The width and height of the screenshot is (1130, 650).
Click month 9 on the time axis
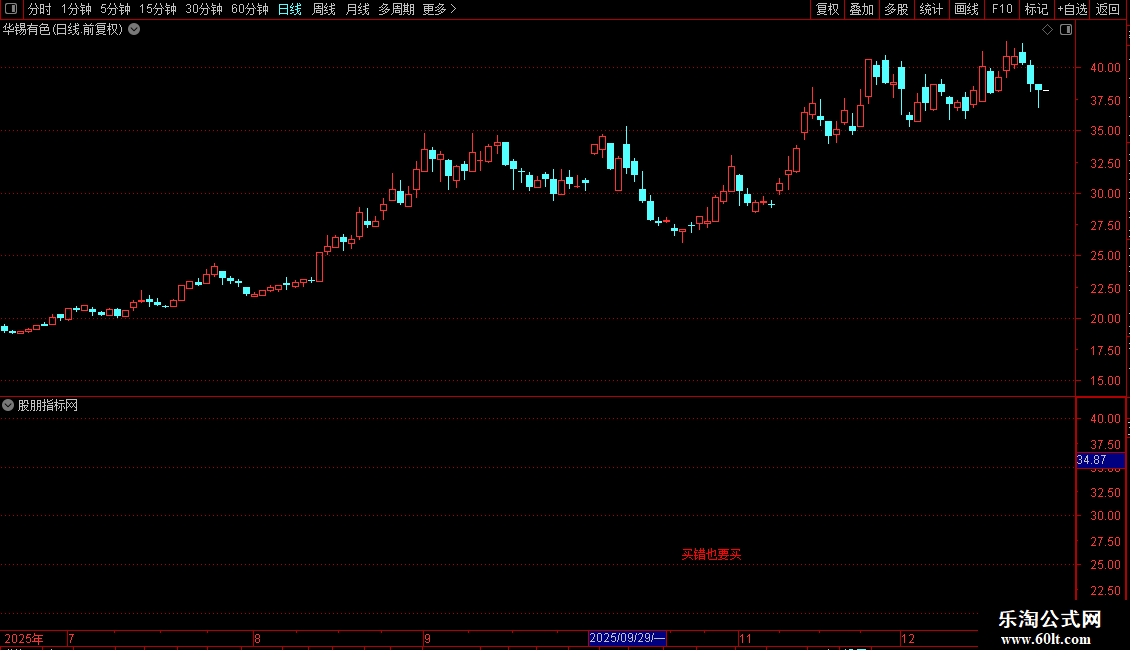427,638
